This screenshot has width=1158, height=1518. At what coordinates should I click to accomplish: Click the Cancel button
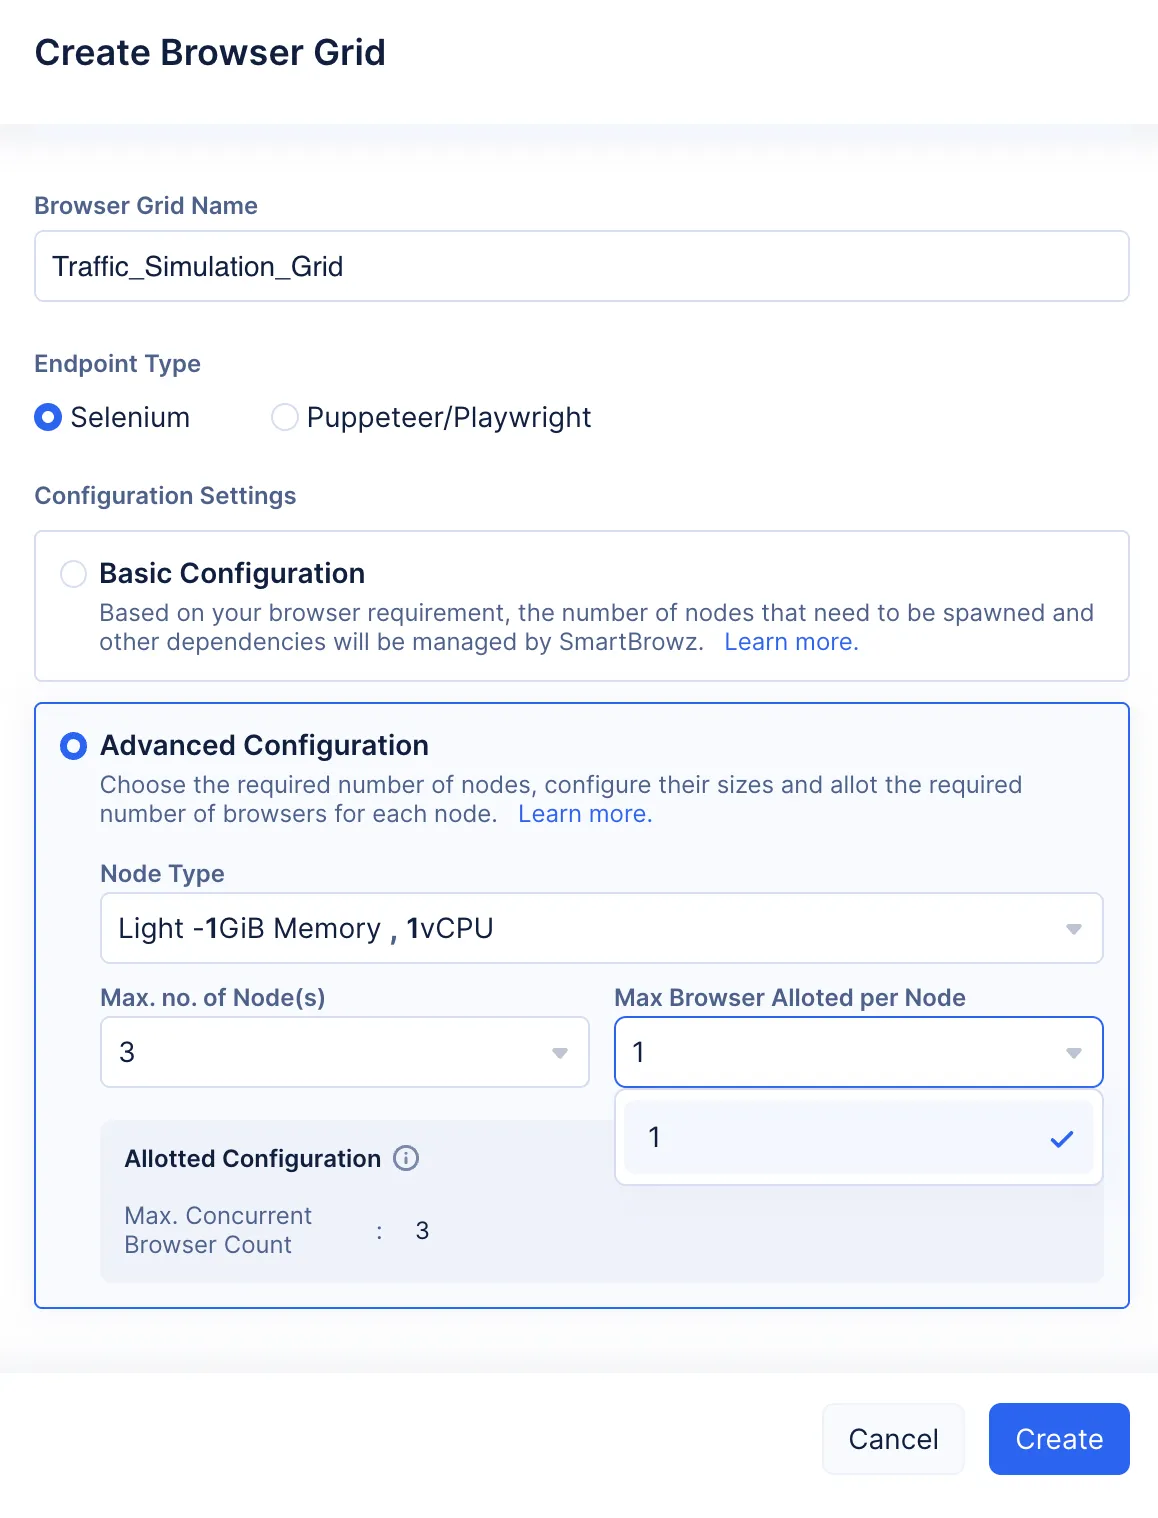pos(893,1439)
